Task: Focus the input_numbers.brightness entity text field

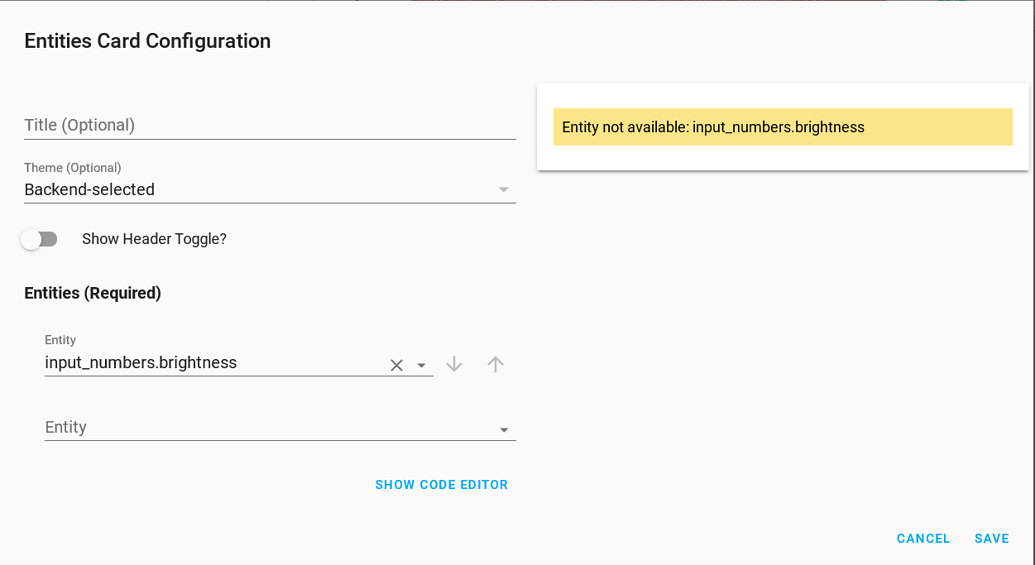Action: (210, 363)
